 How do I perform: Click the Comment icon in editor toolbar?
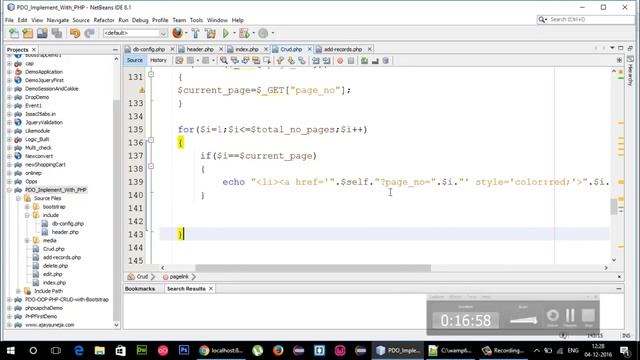pyautogui.click(x=364, y=60)
